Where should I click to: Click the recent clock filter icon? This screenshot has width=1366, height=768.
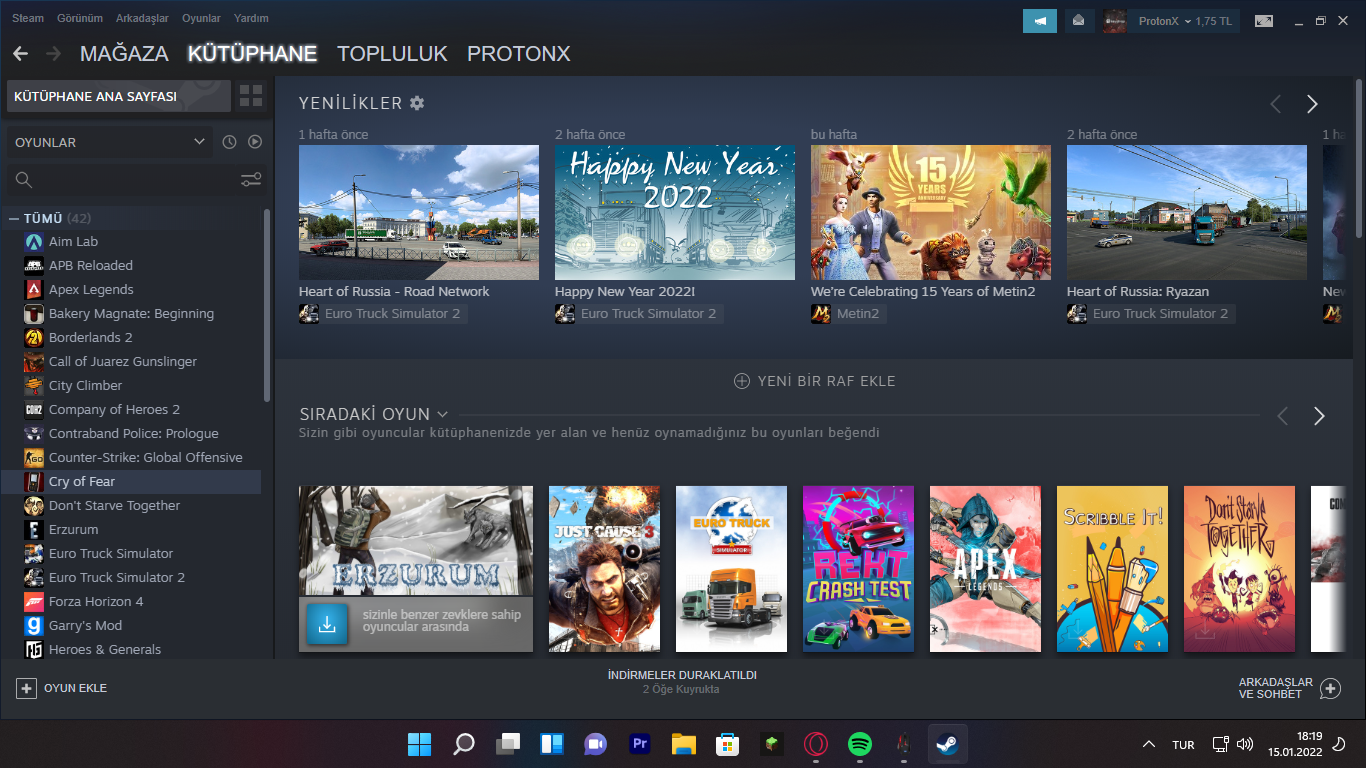click(229, 142)
